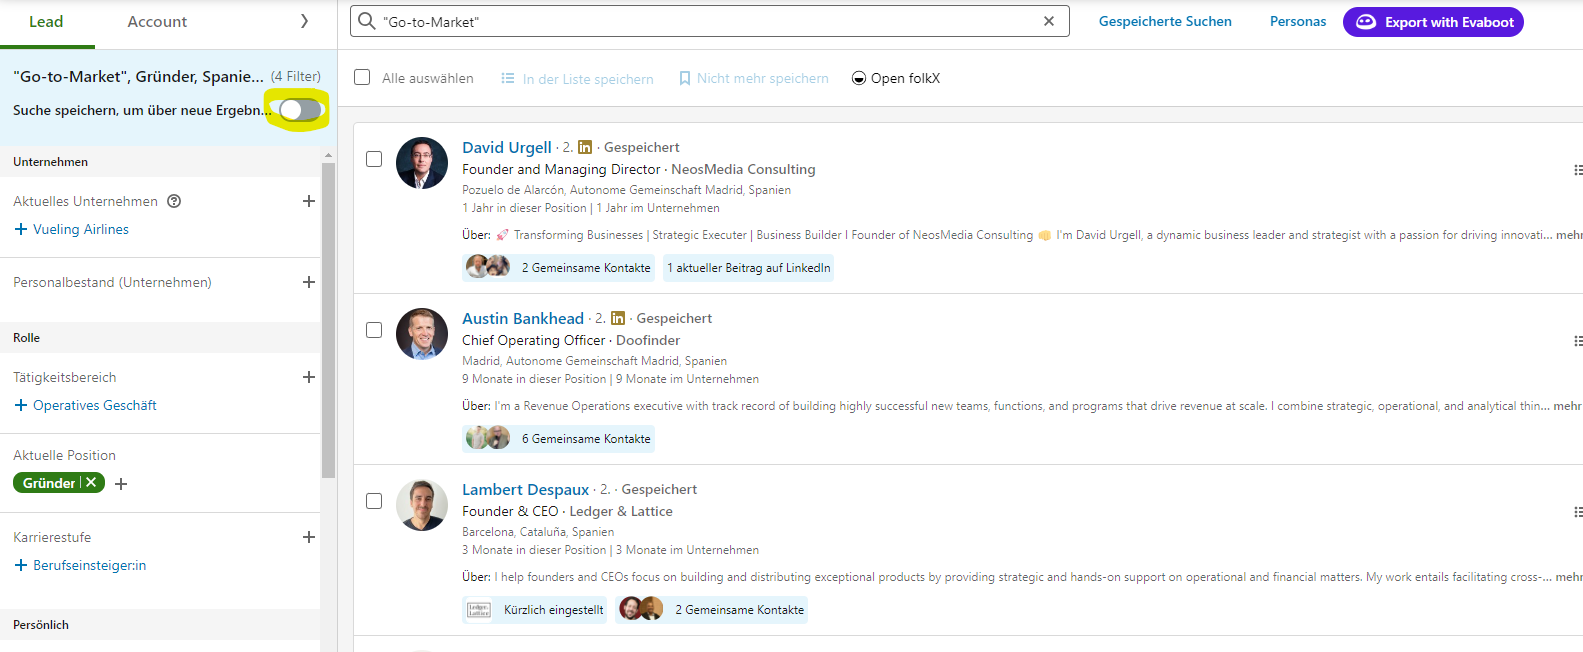Screen dimensions: 1583x652
Task: Open Lambert Despaux's profile link
Action: [x=526, y=489]
